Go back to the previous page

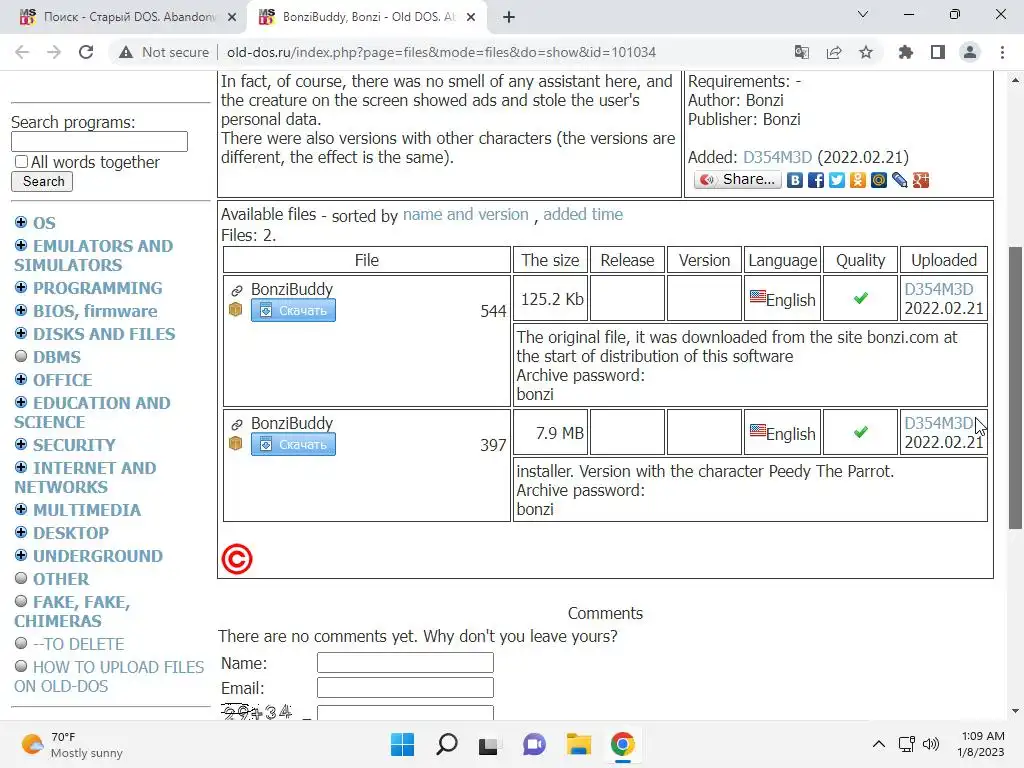point(22,52)
